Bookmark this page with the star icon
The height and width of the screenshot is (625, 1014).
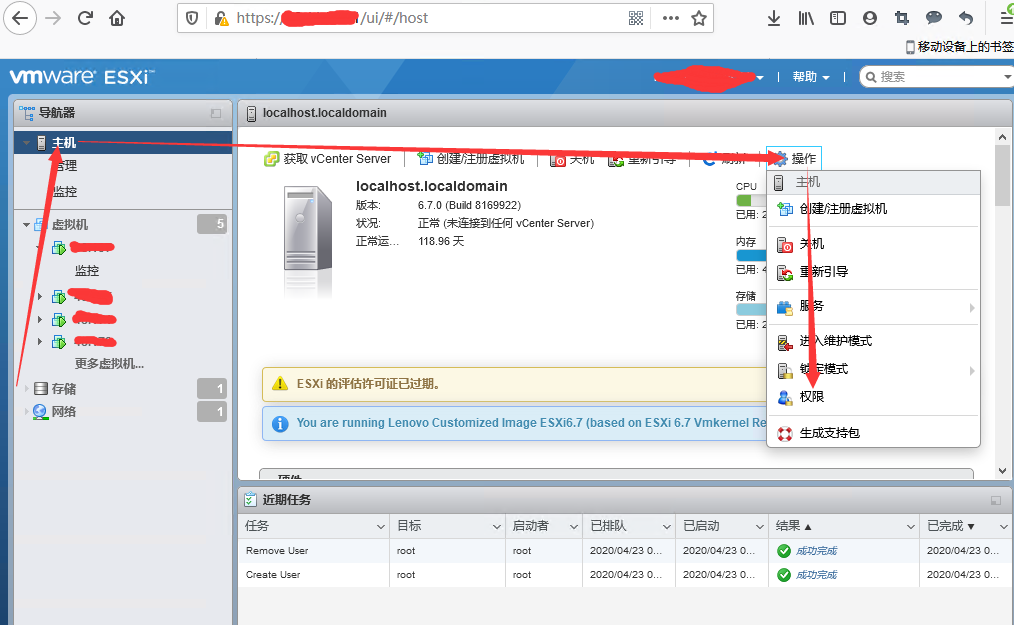[699, 18]
